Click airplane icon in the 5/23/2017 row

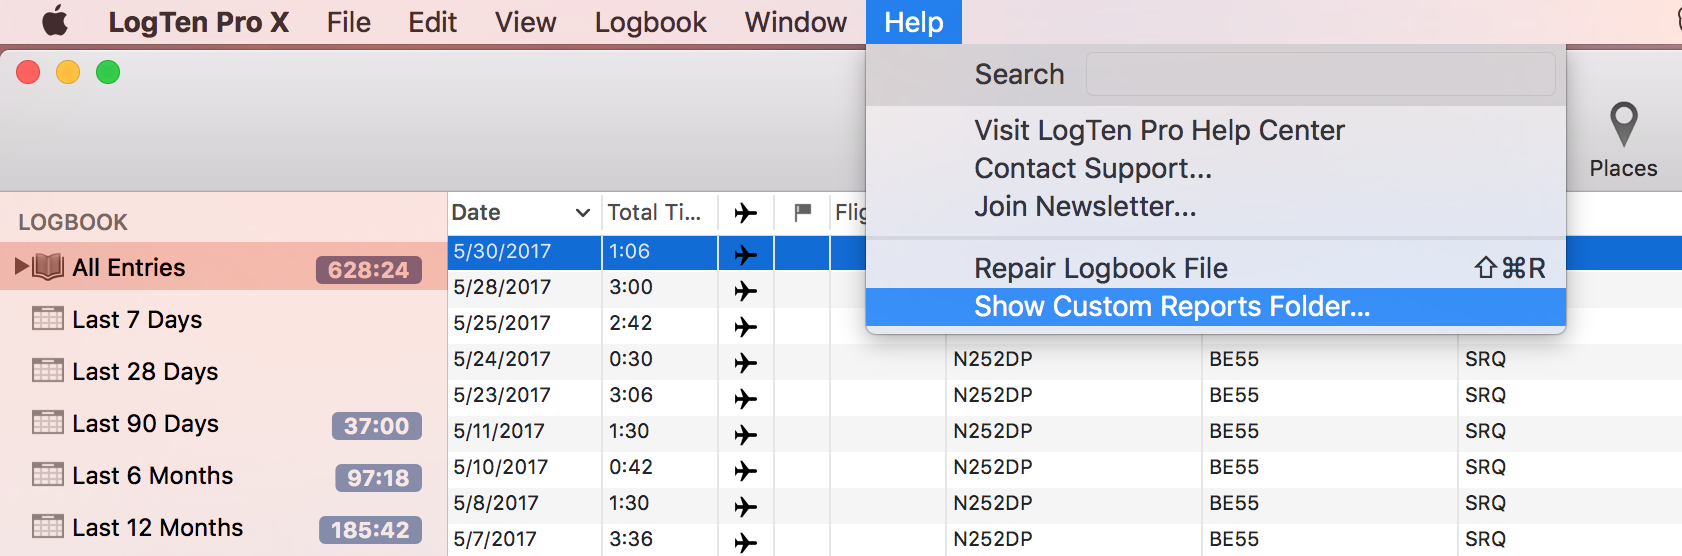746,399
